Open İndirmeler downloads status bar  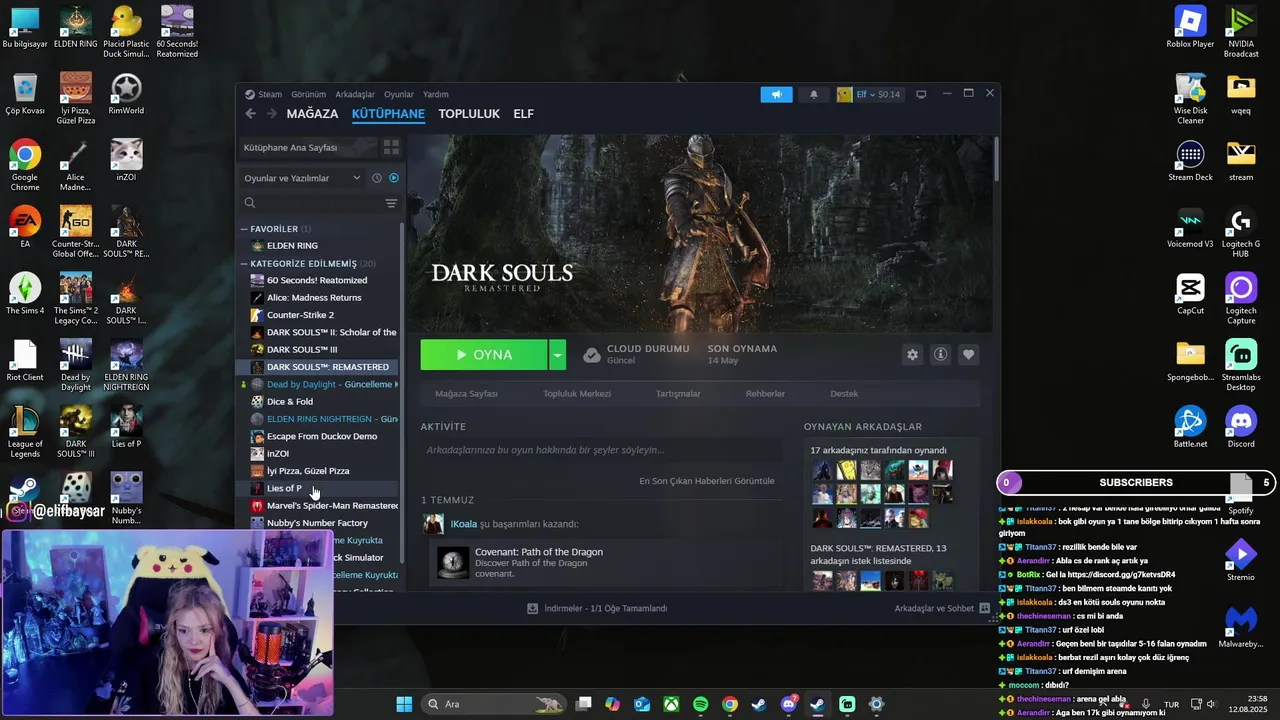pos(597,608)
